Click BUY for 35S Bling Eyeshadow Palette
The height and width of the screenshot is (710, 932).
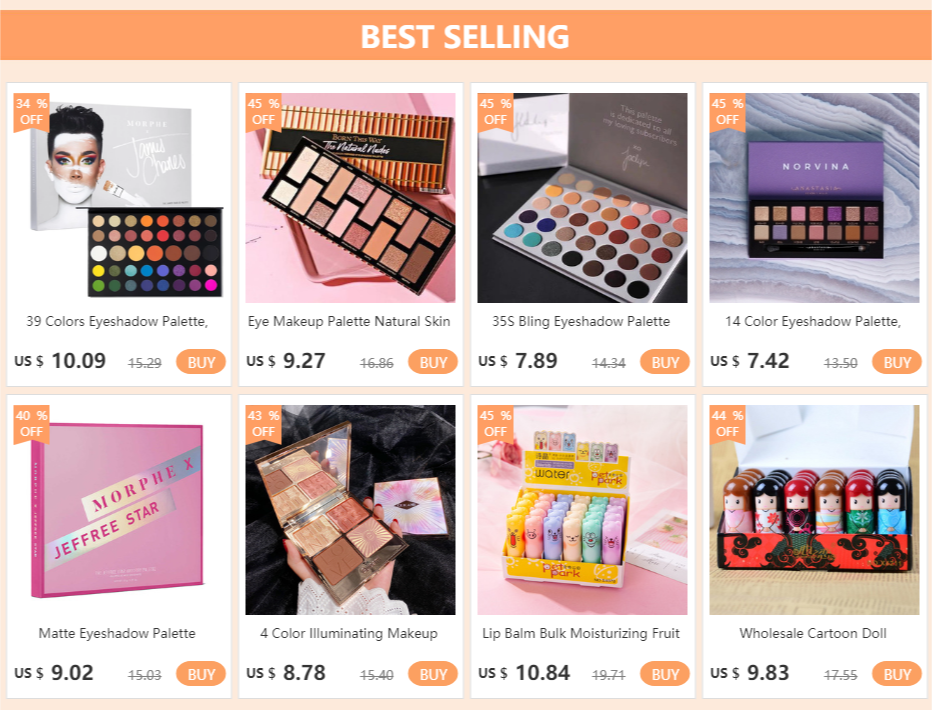[x=665, y=362]
